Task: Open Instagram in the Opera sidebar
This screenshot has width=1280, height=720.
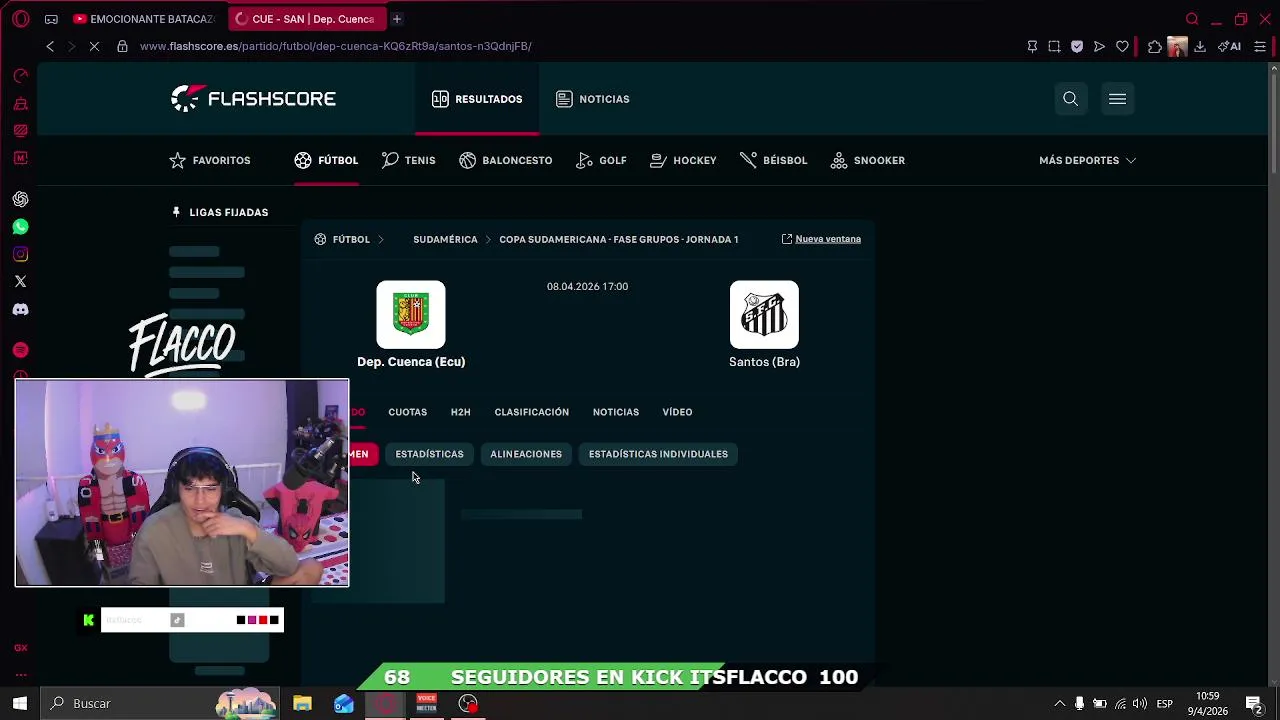Action: pyautogui.click(x=20, y=254)
